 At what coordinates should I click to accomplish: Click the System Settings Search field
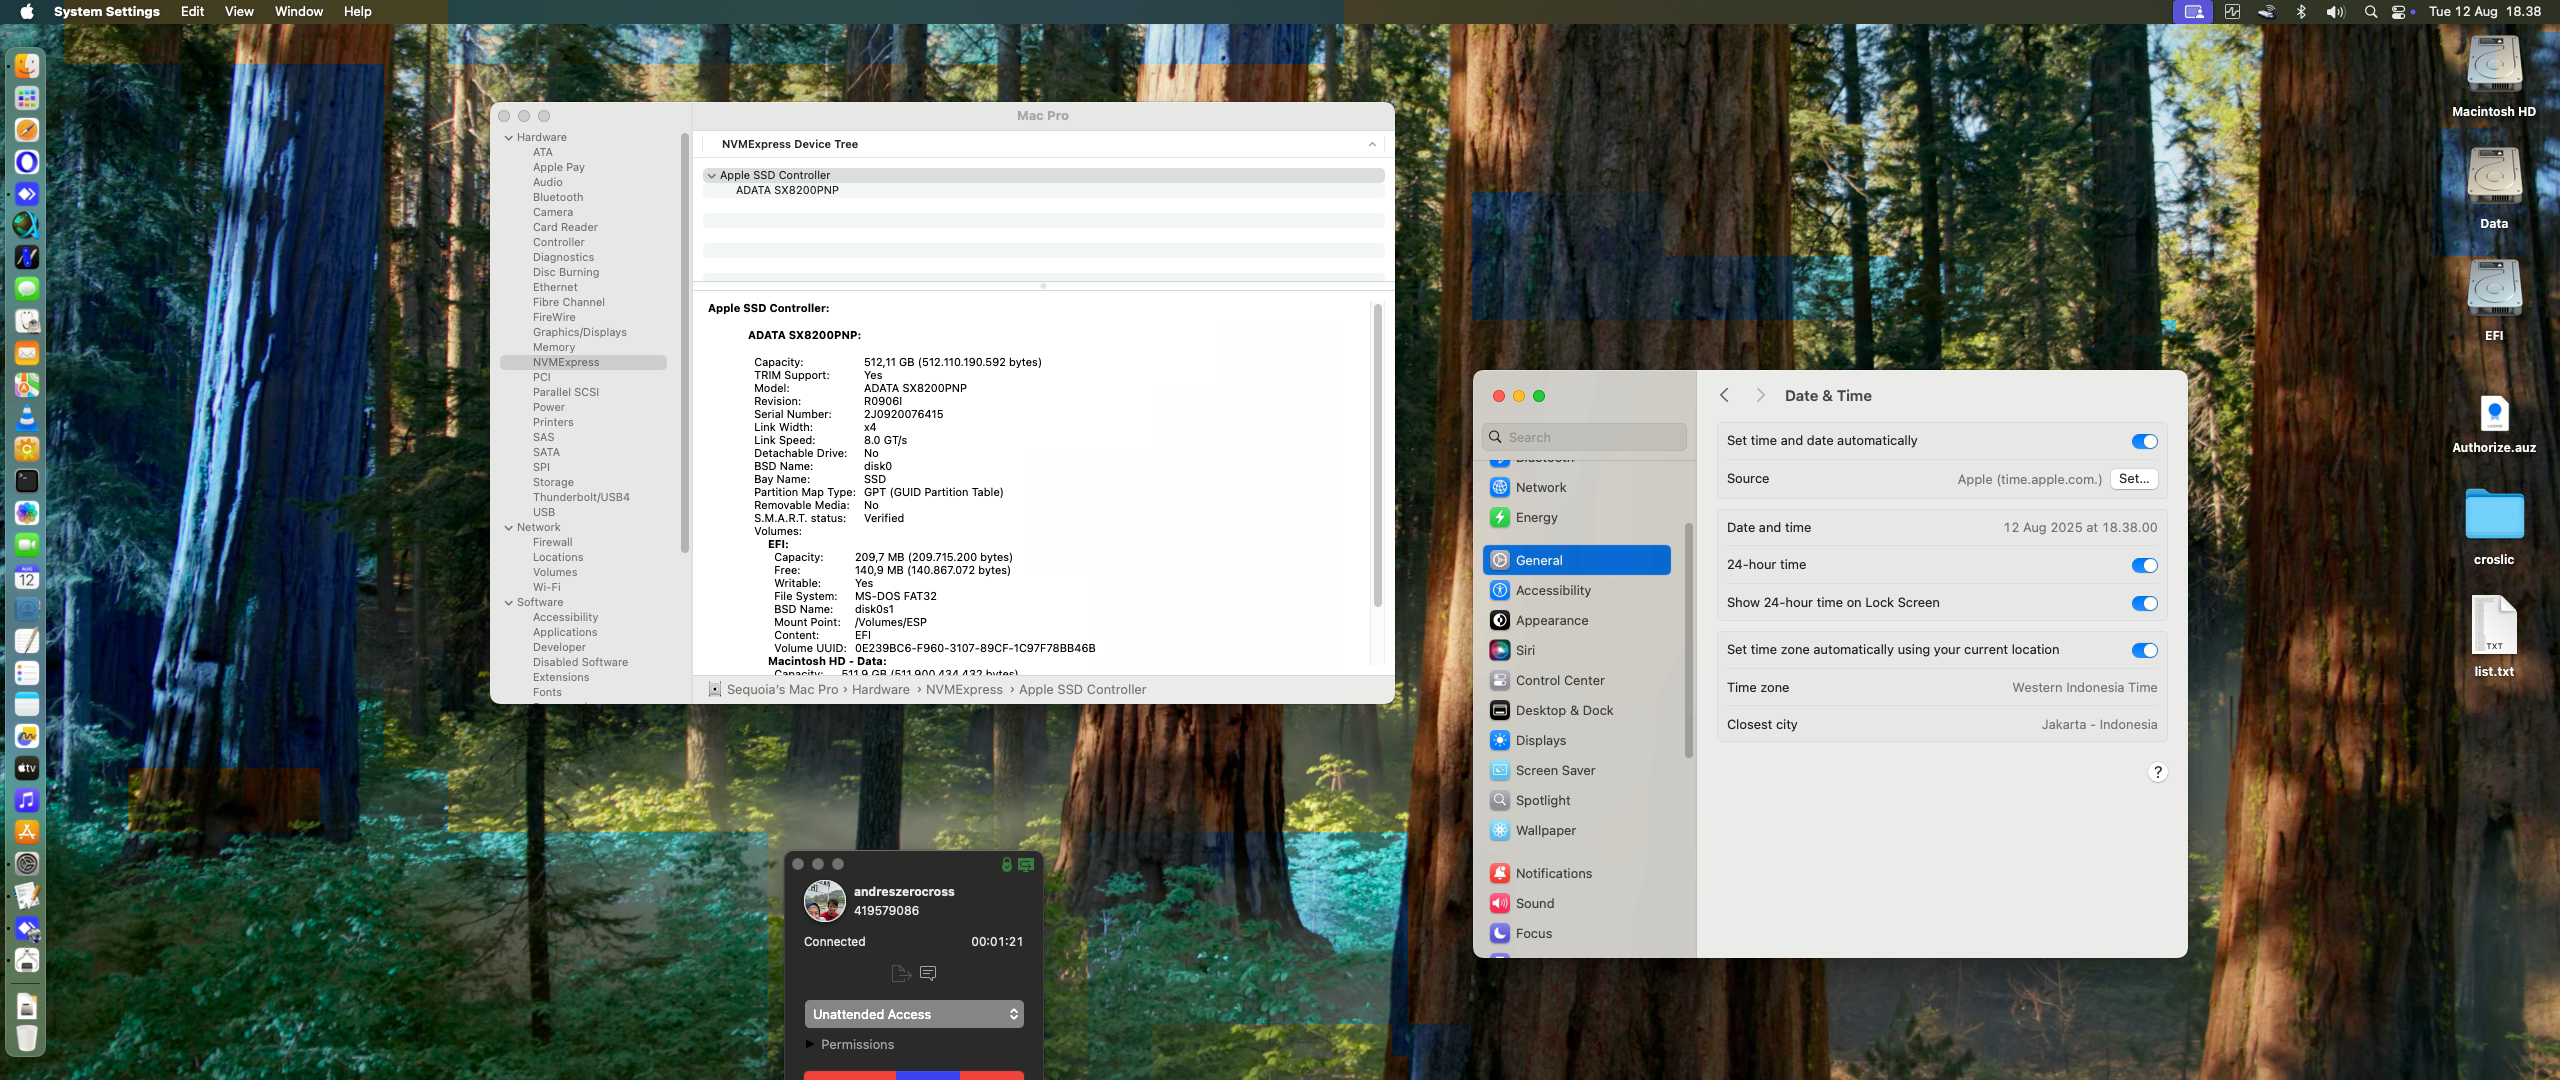coord(1584,437)
